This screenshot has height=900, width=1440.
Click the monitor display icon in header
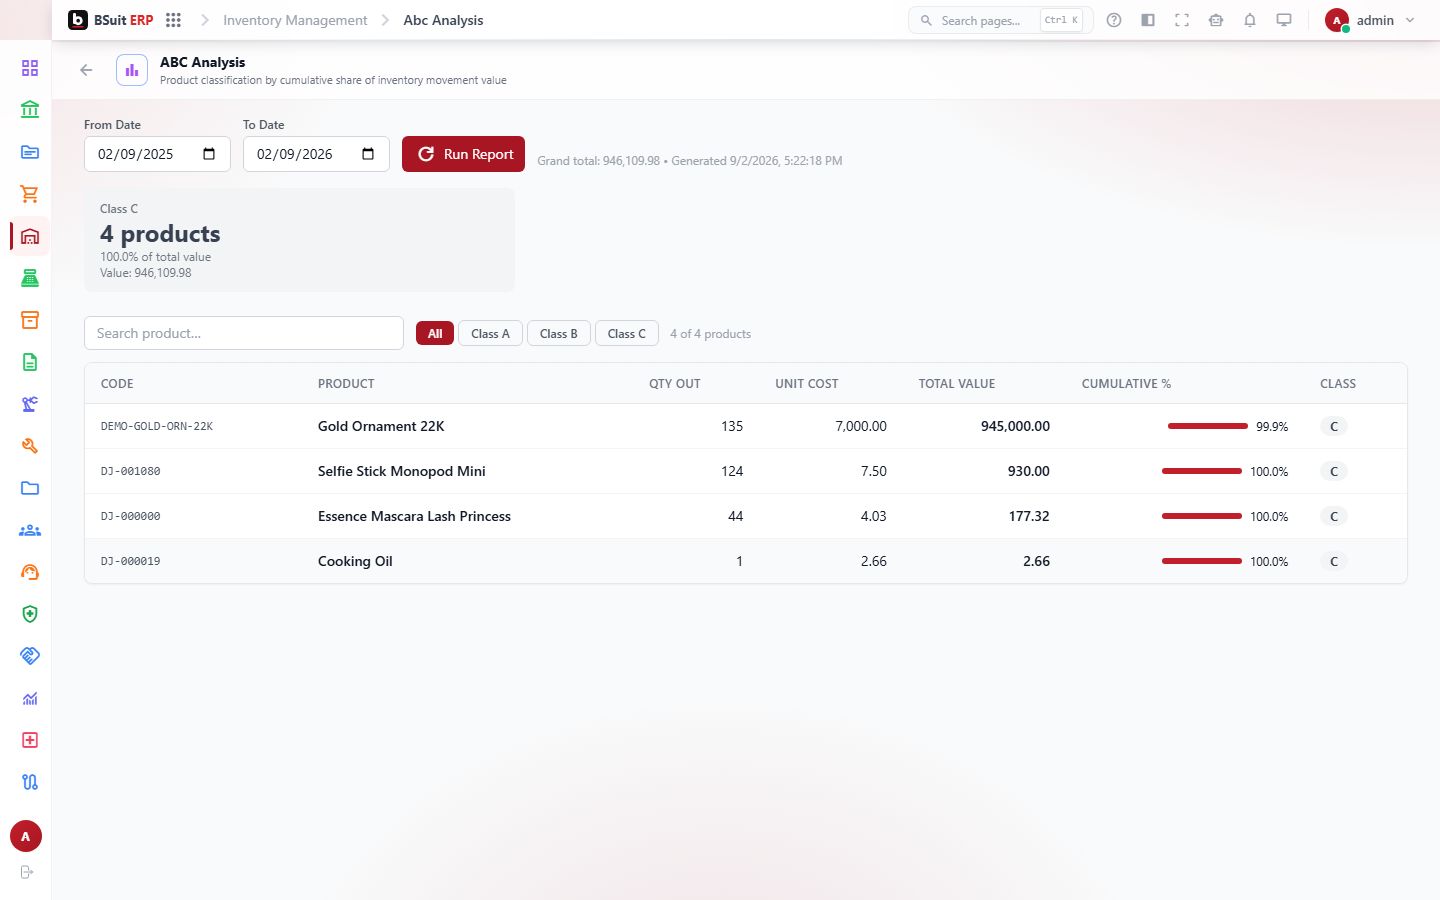tap(1284, 20)
